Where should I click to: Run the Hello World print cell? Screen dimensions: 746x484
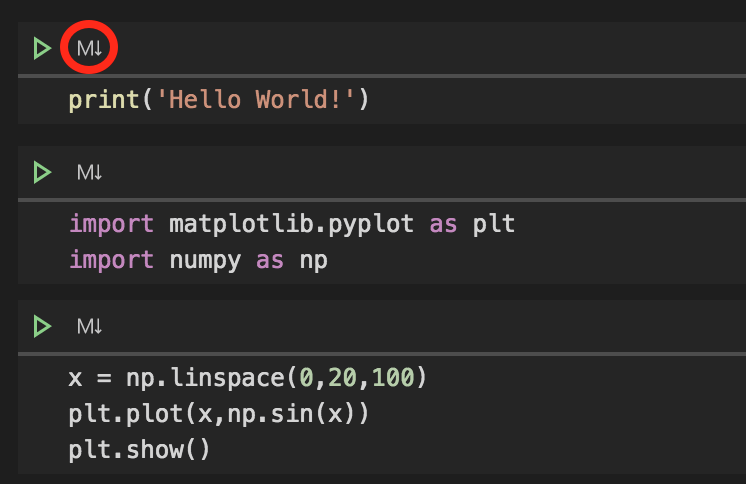41,48
